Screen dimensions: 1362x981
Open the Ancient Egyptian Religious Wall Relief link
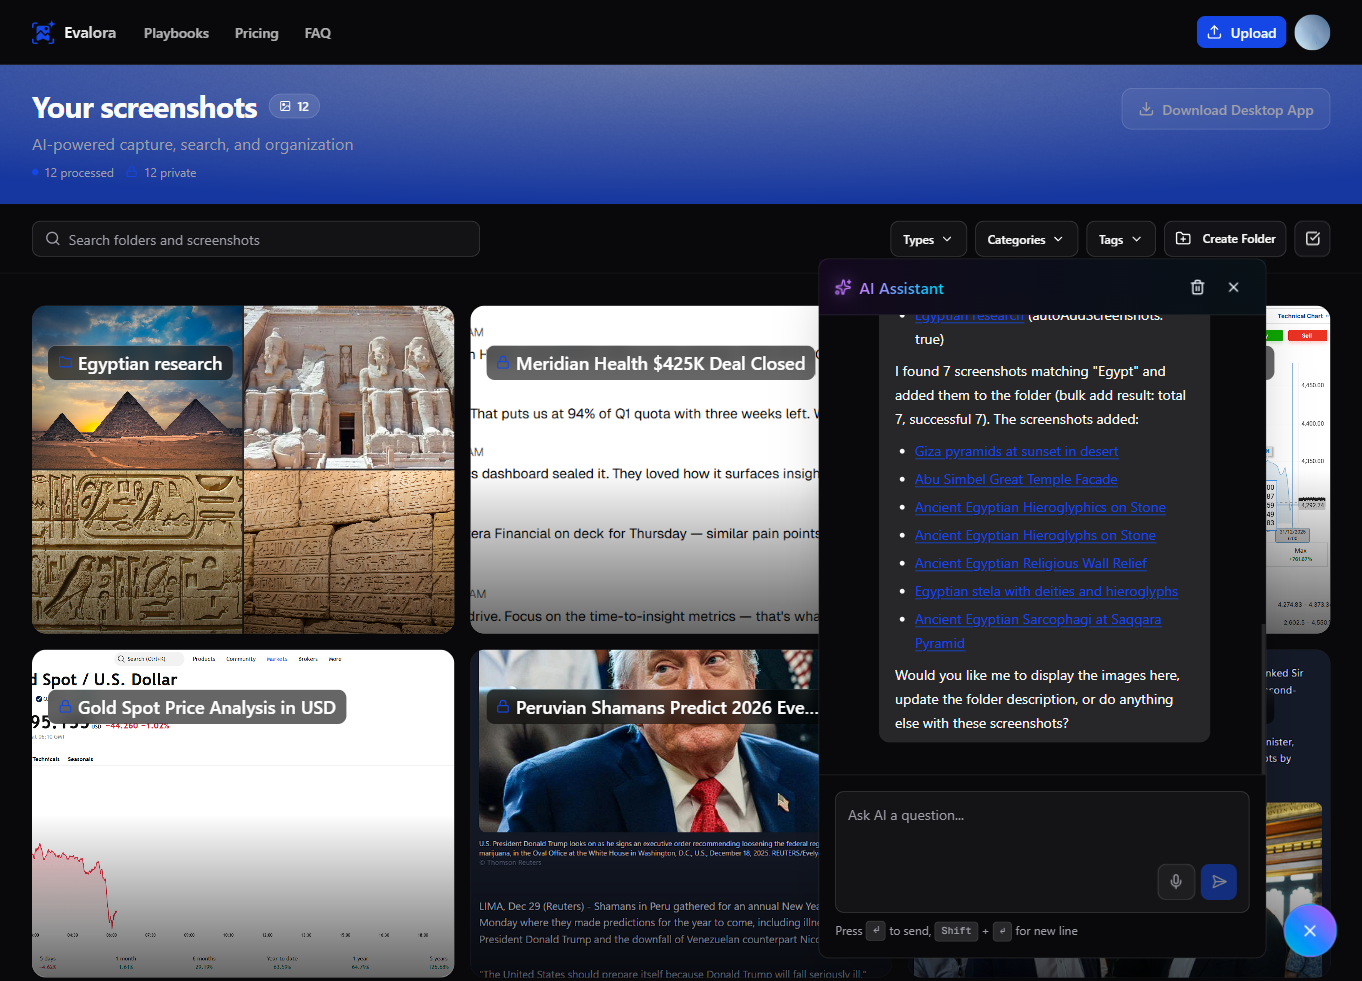tap(1031, 563)
